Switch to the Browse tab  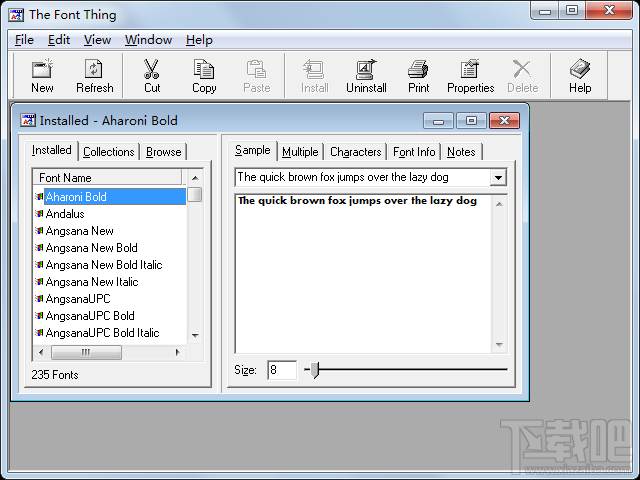pyautogui.click(x=163, y=152)
